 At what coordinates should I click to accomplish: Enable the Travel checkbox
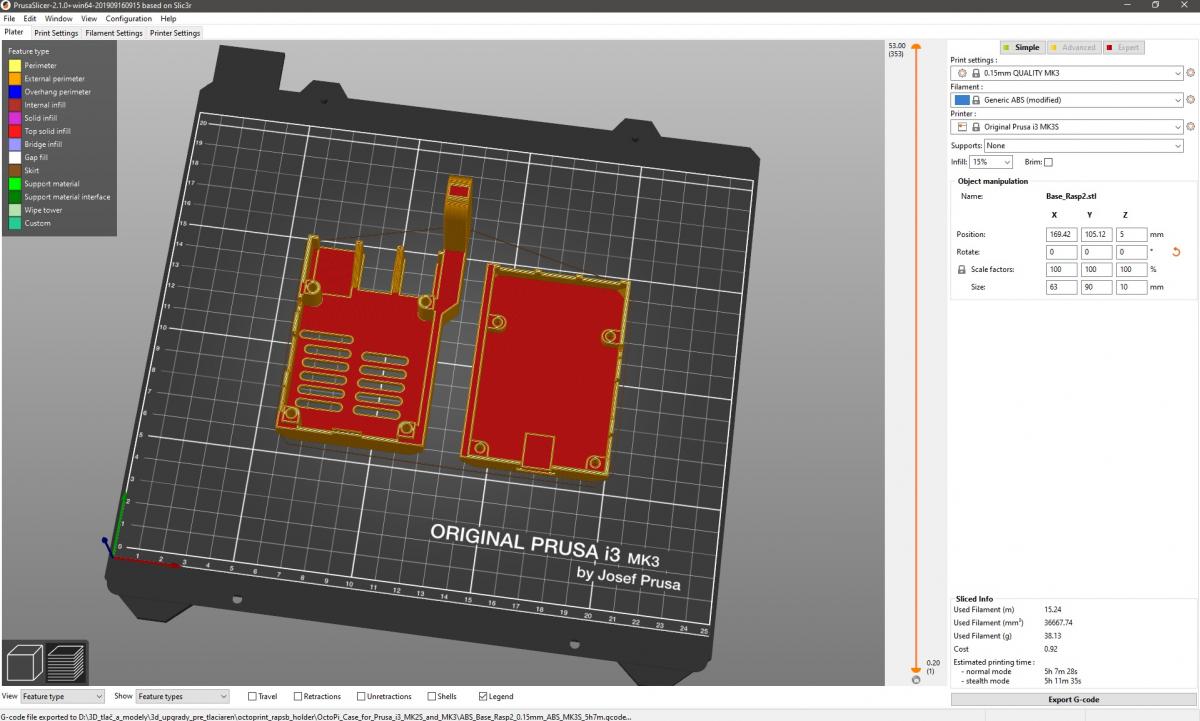(252, 696)
